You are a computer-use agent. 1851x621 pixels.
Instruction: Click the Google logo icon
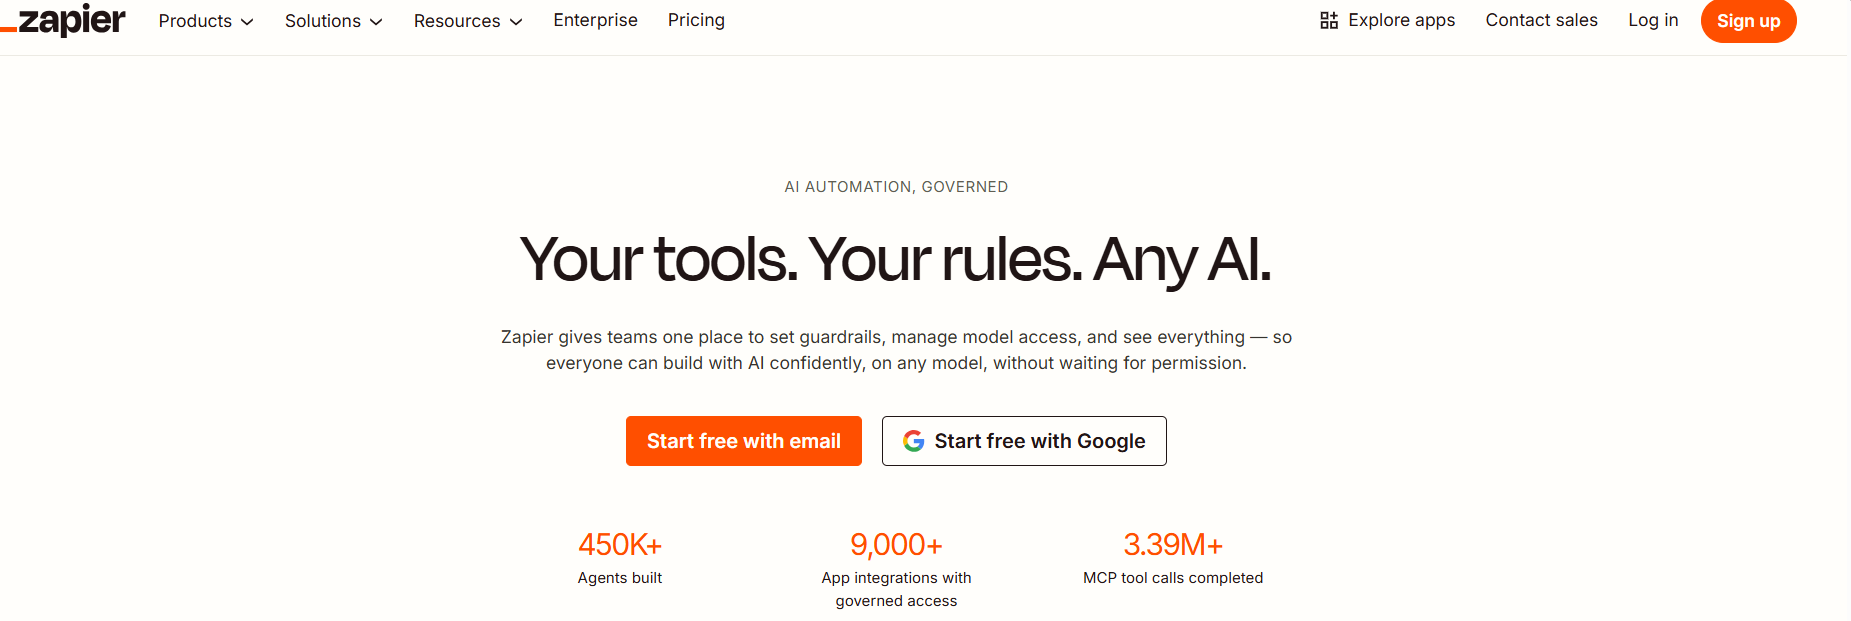(x=913, y=441)
